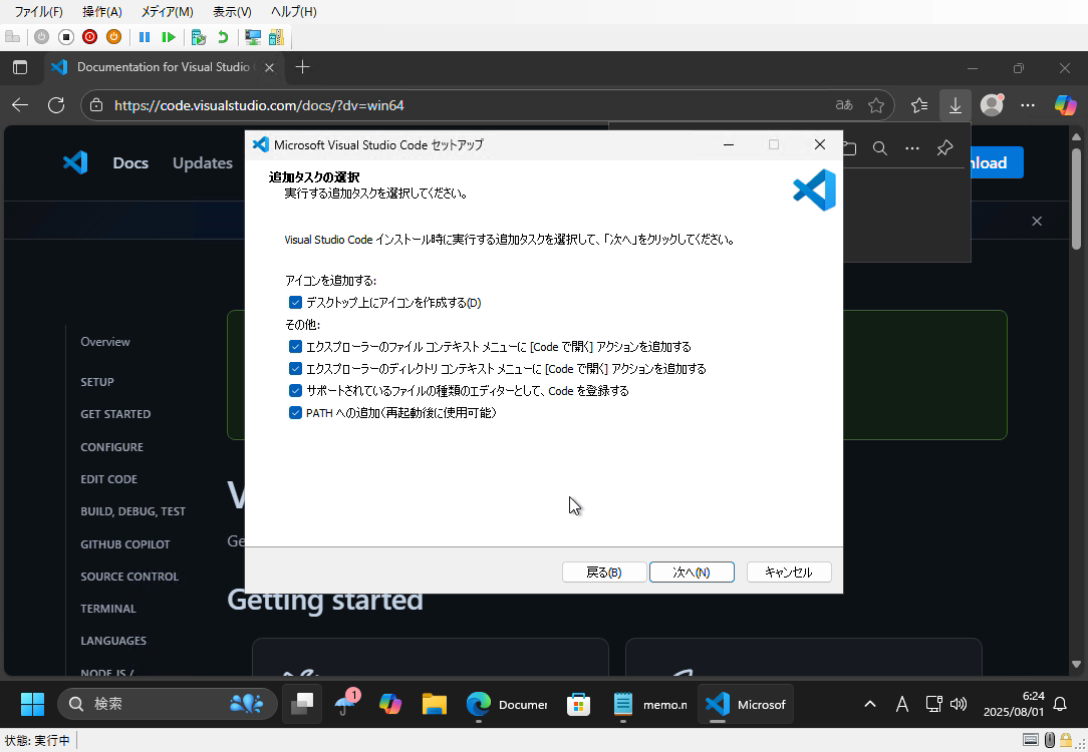
Task: Toggle the add to PATH checkbox
Action: click(x=296, y=413)
